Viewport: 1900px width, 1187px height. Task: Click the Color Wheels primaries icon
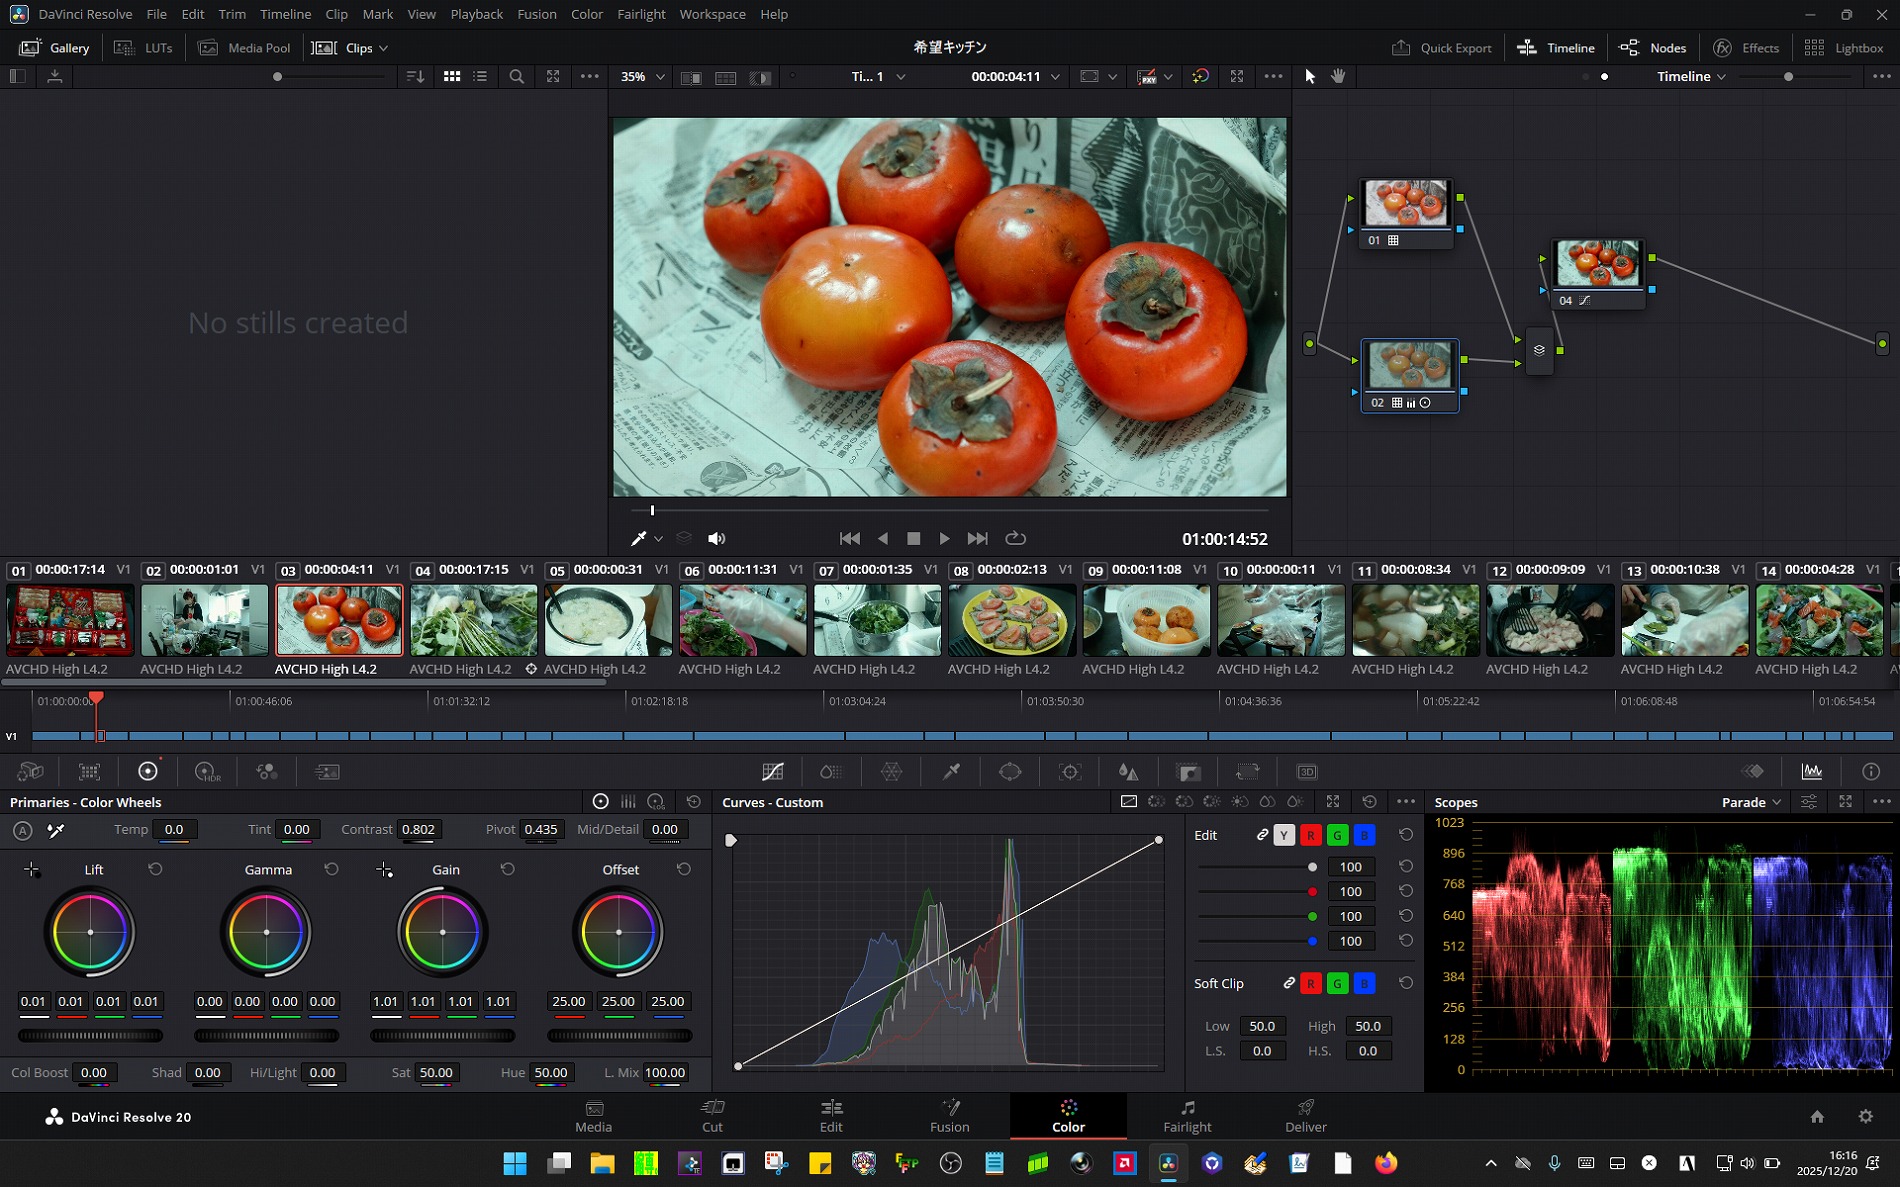point(148,772)
